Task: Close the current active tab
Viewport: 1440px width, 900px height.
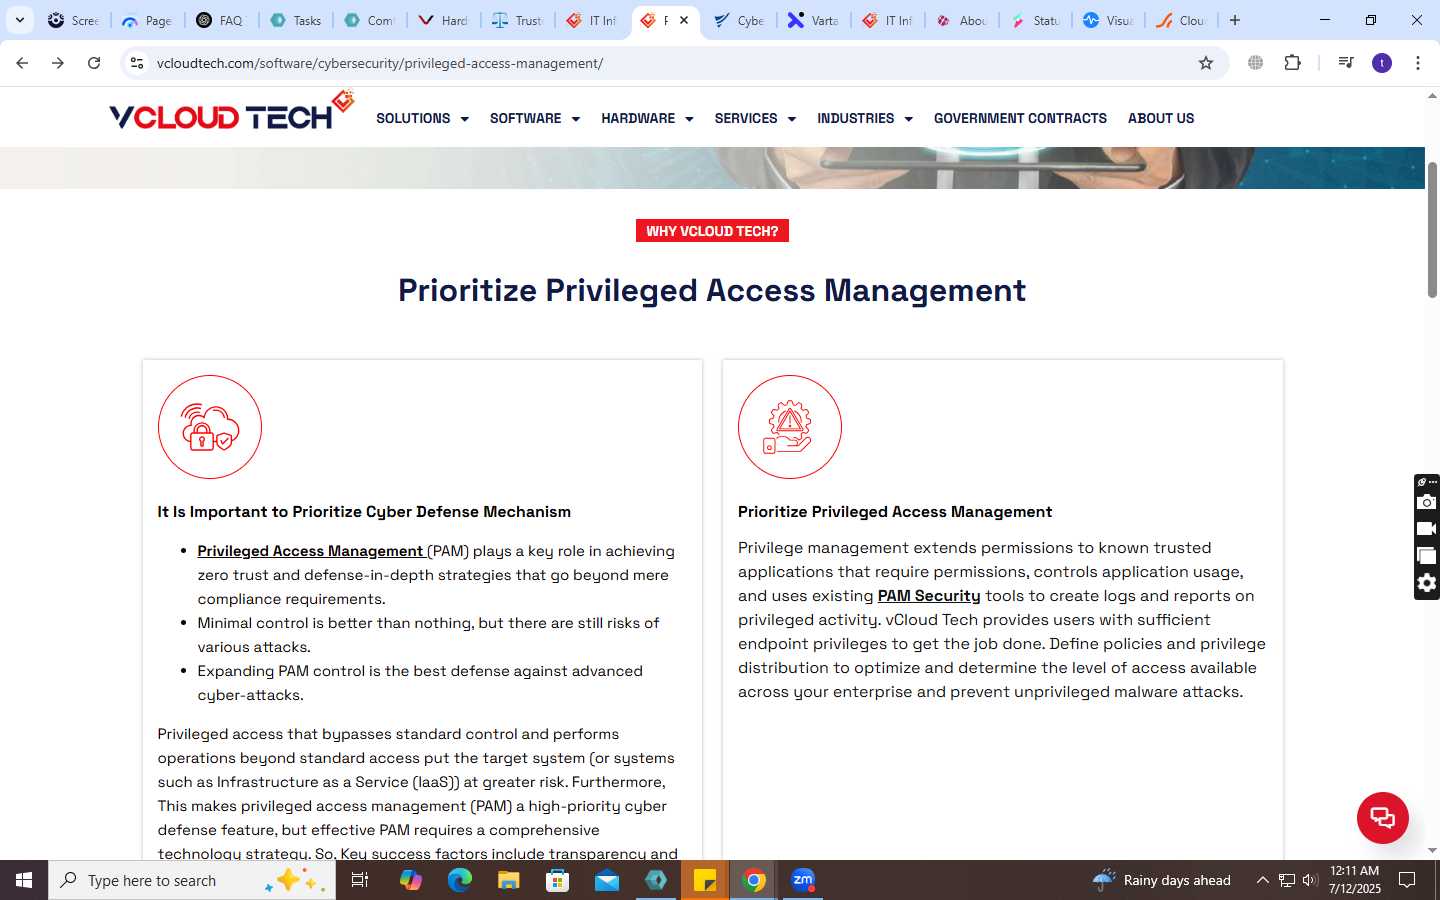Action: click(684, 20)
